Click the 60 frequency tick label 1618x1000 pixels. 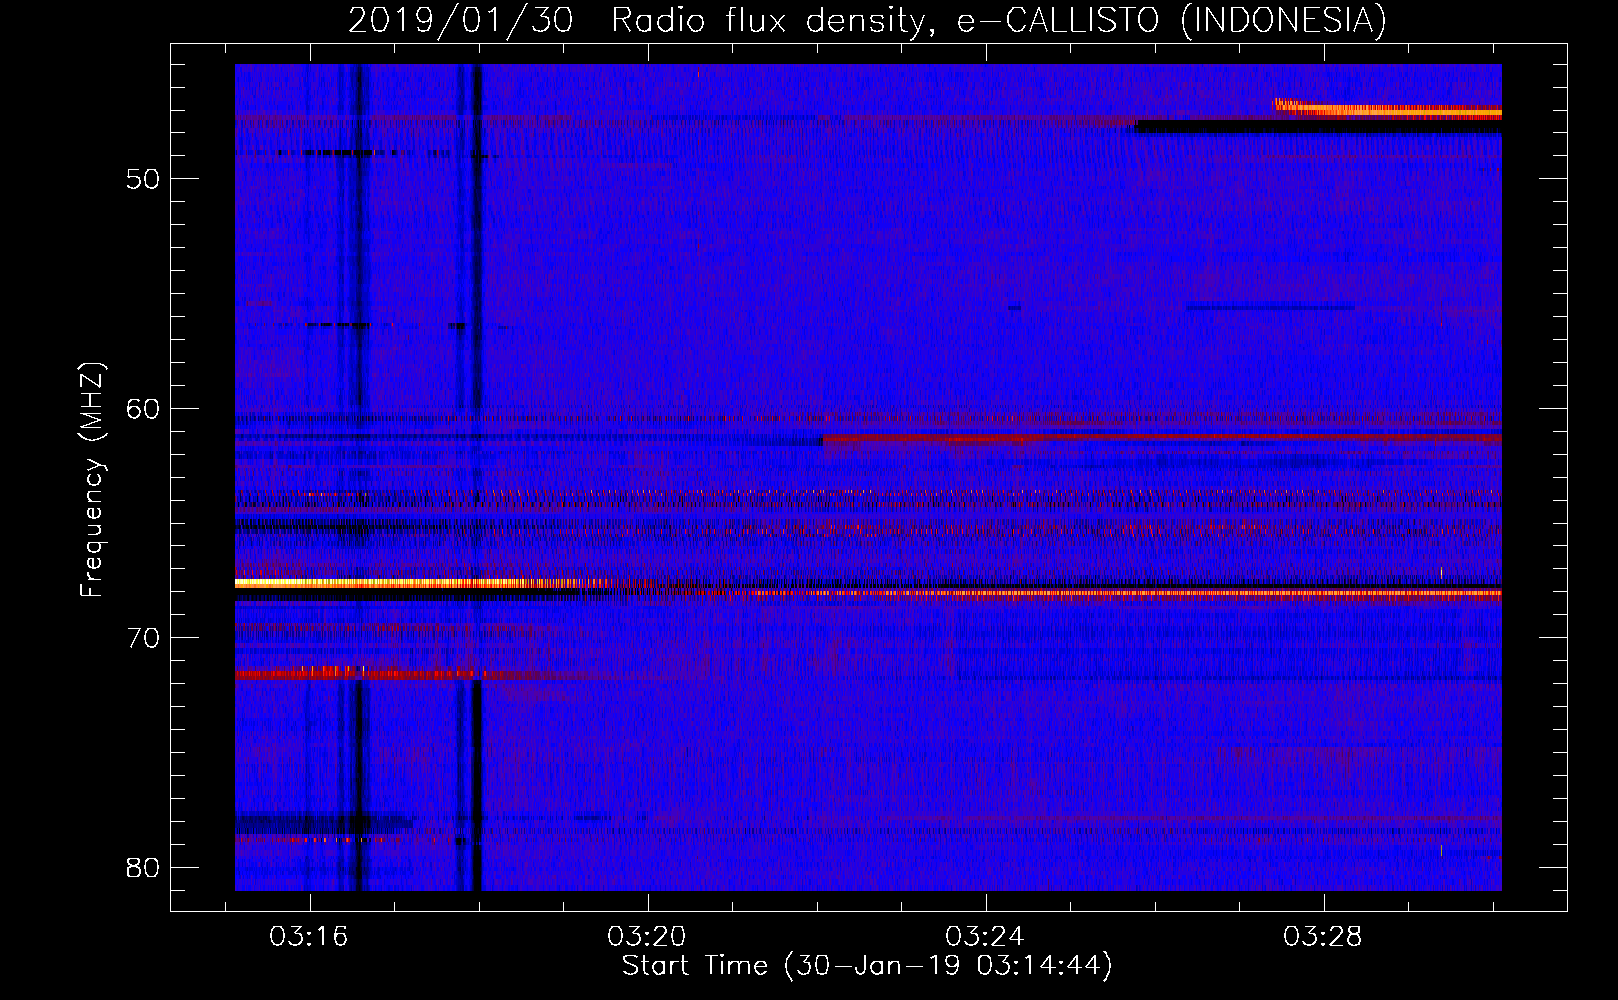click(143, 408)
